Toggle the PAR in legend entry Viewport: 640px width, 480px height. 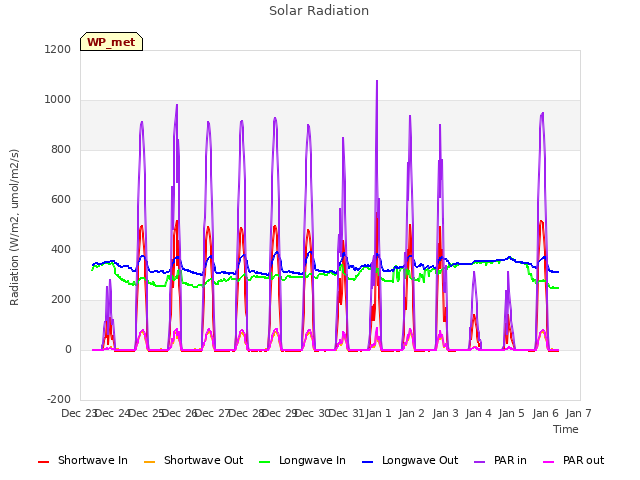click(x=500, y=460)
